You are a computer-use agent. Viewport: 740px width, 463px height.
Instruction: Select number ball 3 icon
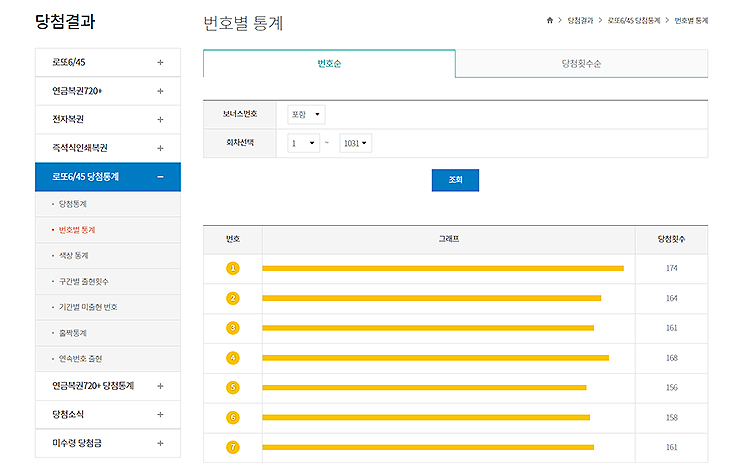coord(233,328)
